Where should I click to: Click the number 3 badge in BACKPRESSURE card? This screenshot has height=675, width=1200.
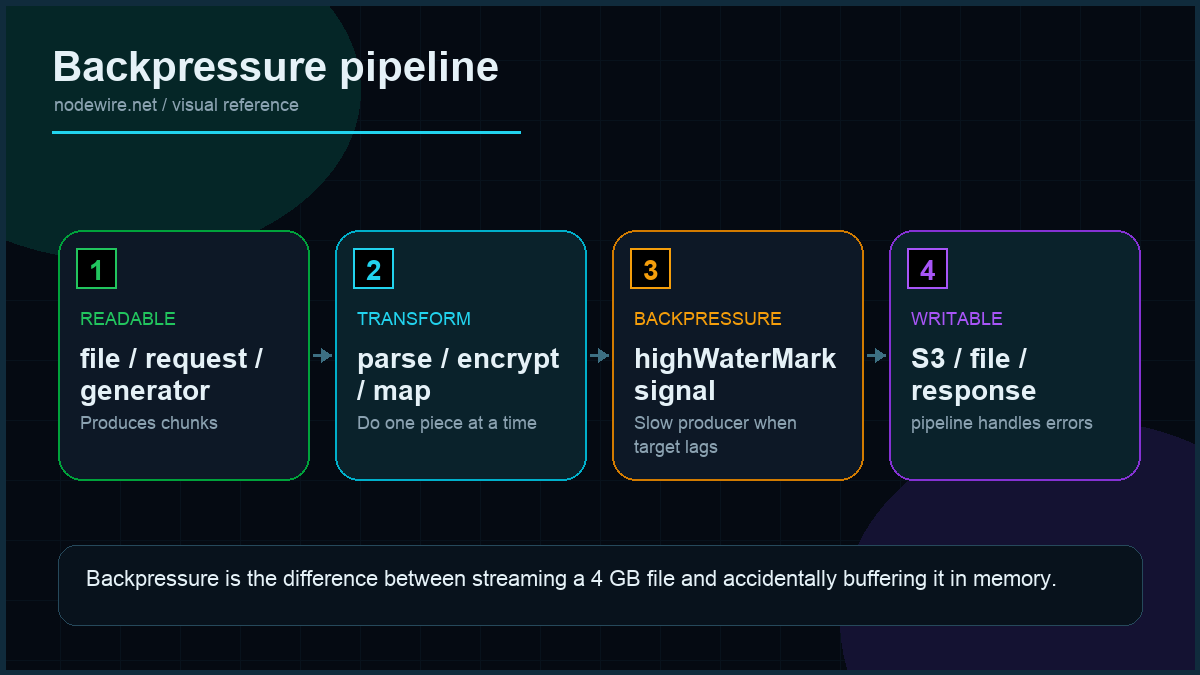[x=650, y=269]
